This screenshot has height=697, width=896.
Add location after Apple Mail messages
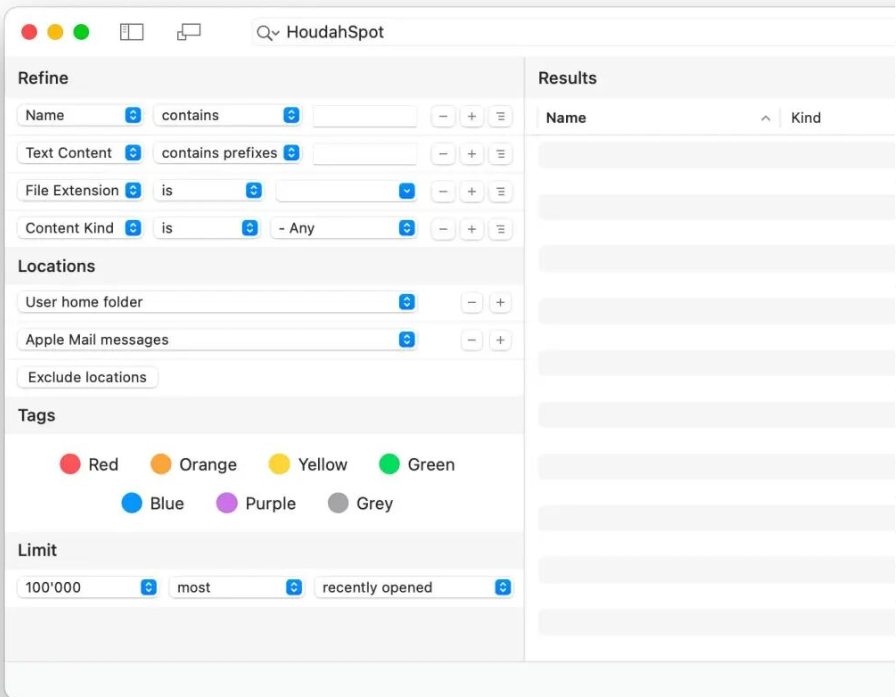(500, 341)
